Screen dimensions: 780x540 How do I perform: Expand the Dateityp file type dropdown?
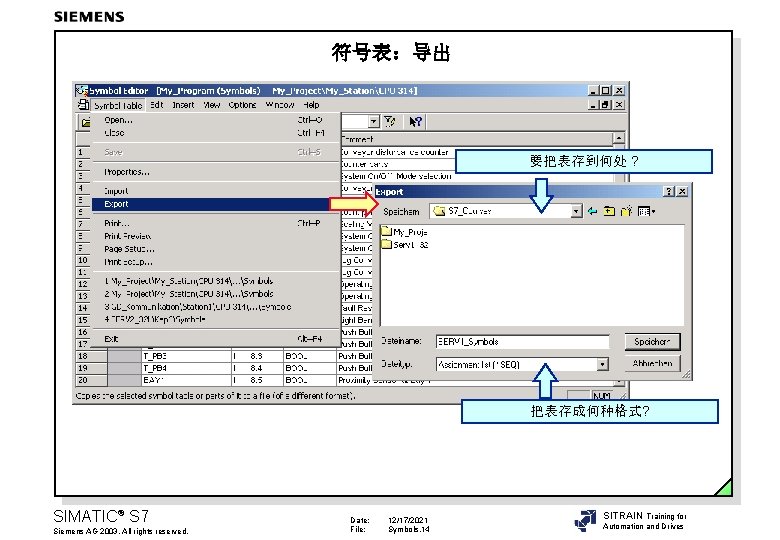(x=602, y=364)
